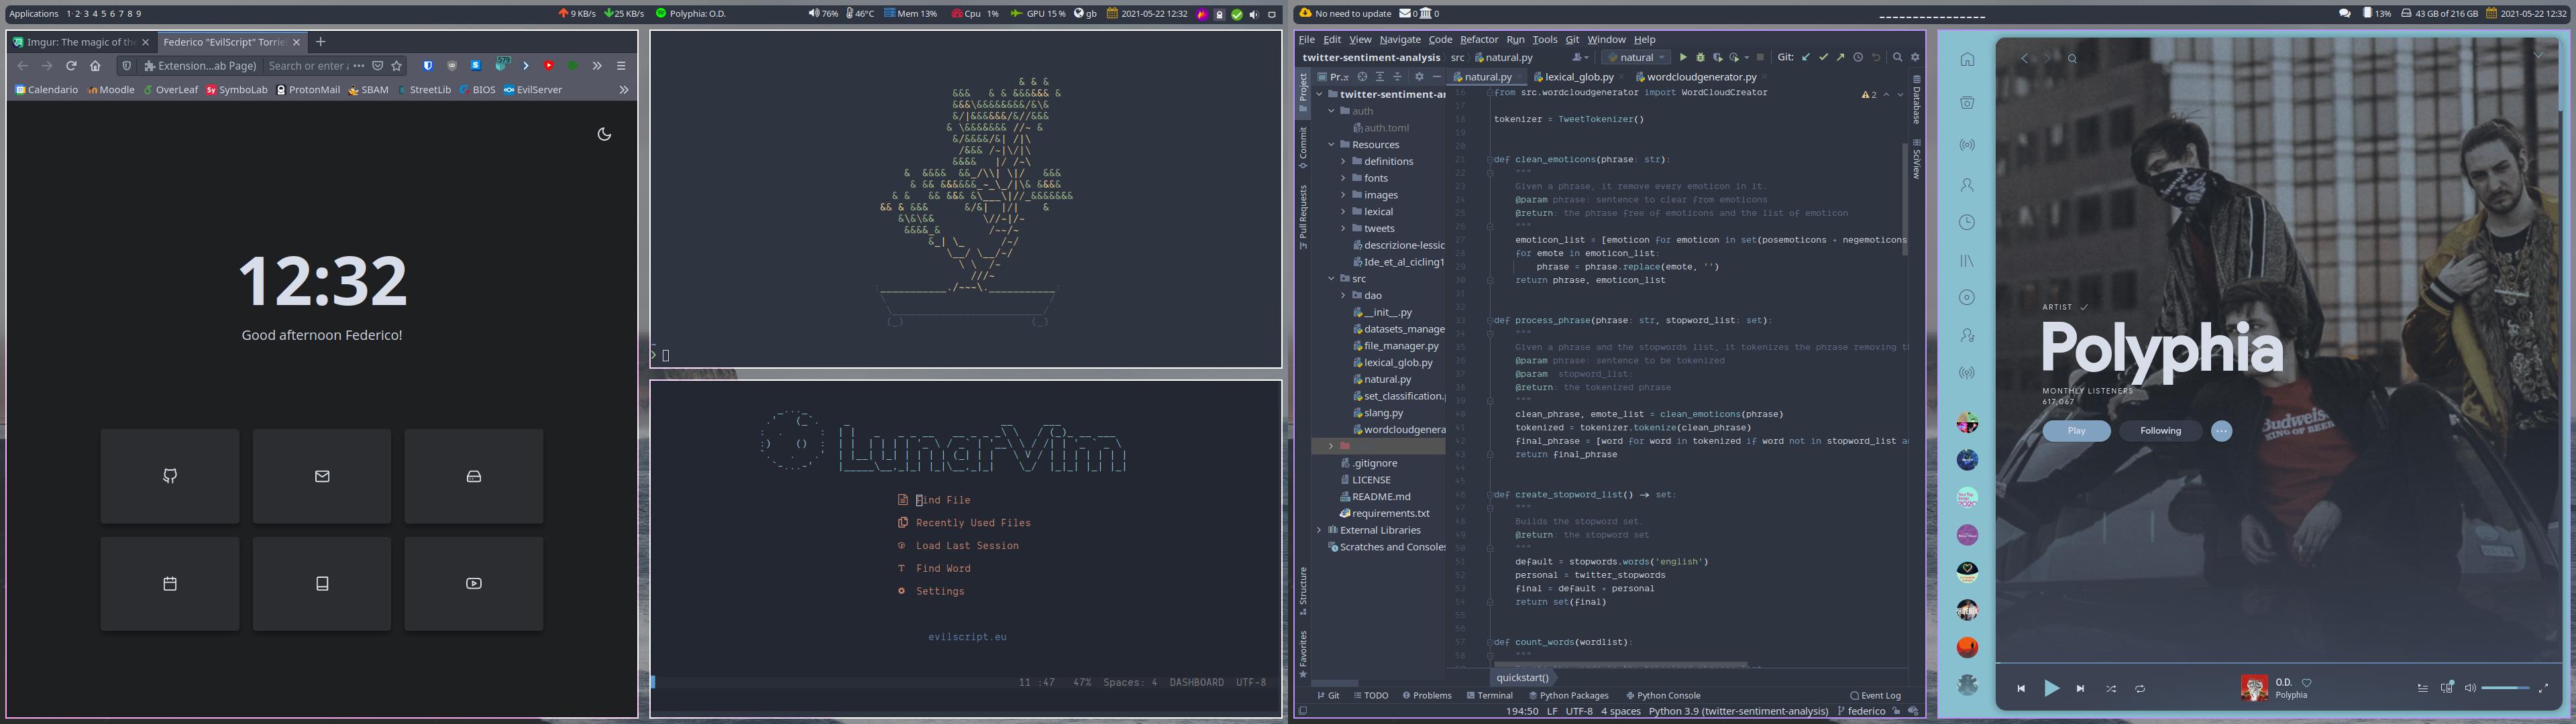Screen dimensions: 2576x724
Task: Click Git commit checkmark icon
Action: pyautogui.click(x=1823, y=58)
